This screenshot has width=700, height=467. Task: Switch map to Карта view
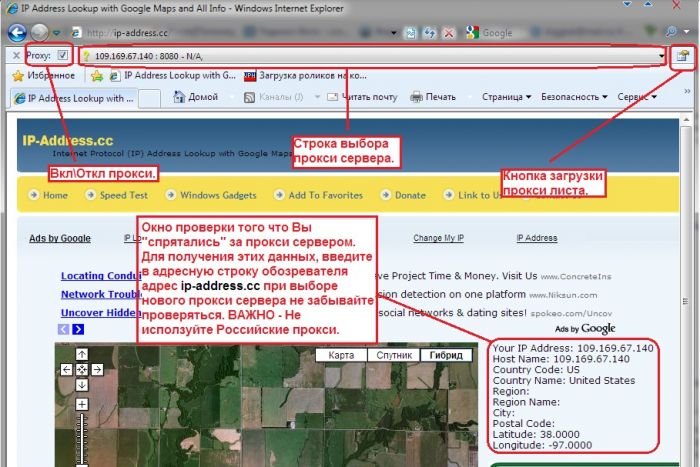click(x=341, y=355)
